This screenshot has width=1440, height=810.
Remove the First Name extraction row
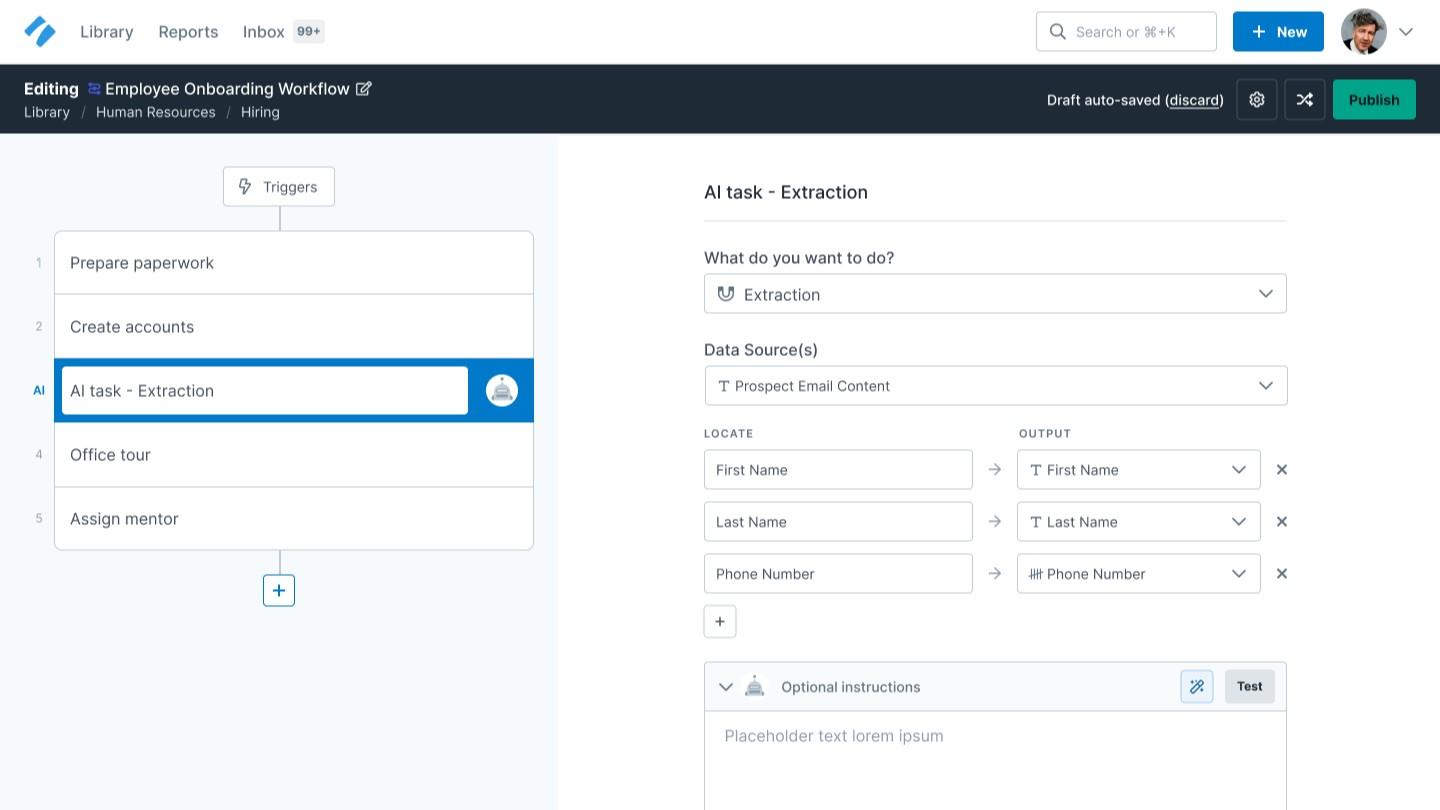click(1282, 470)
